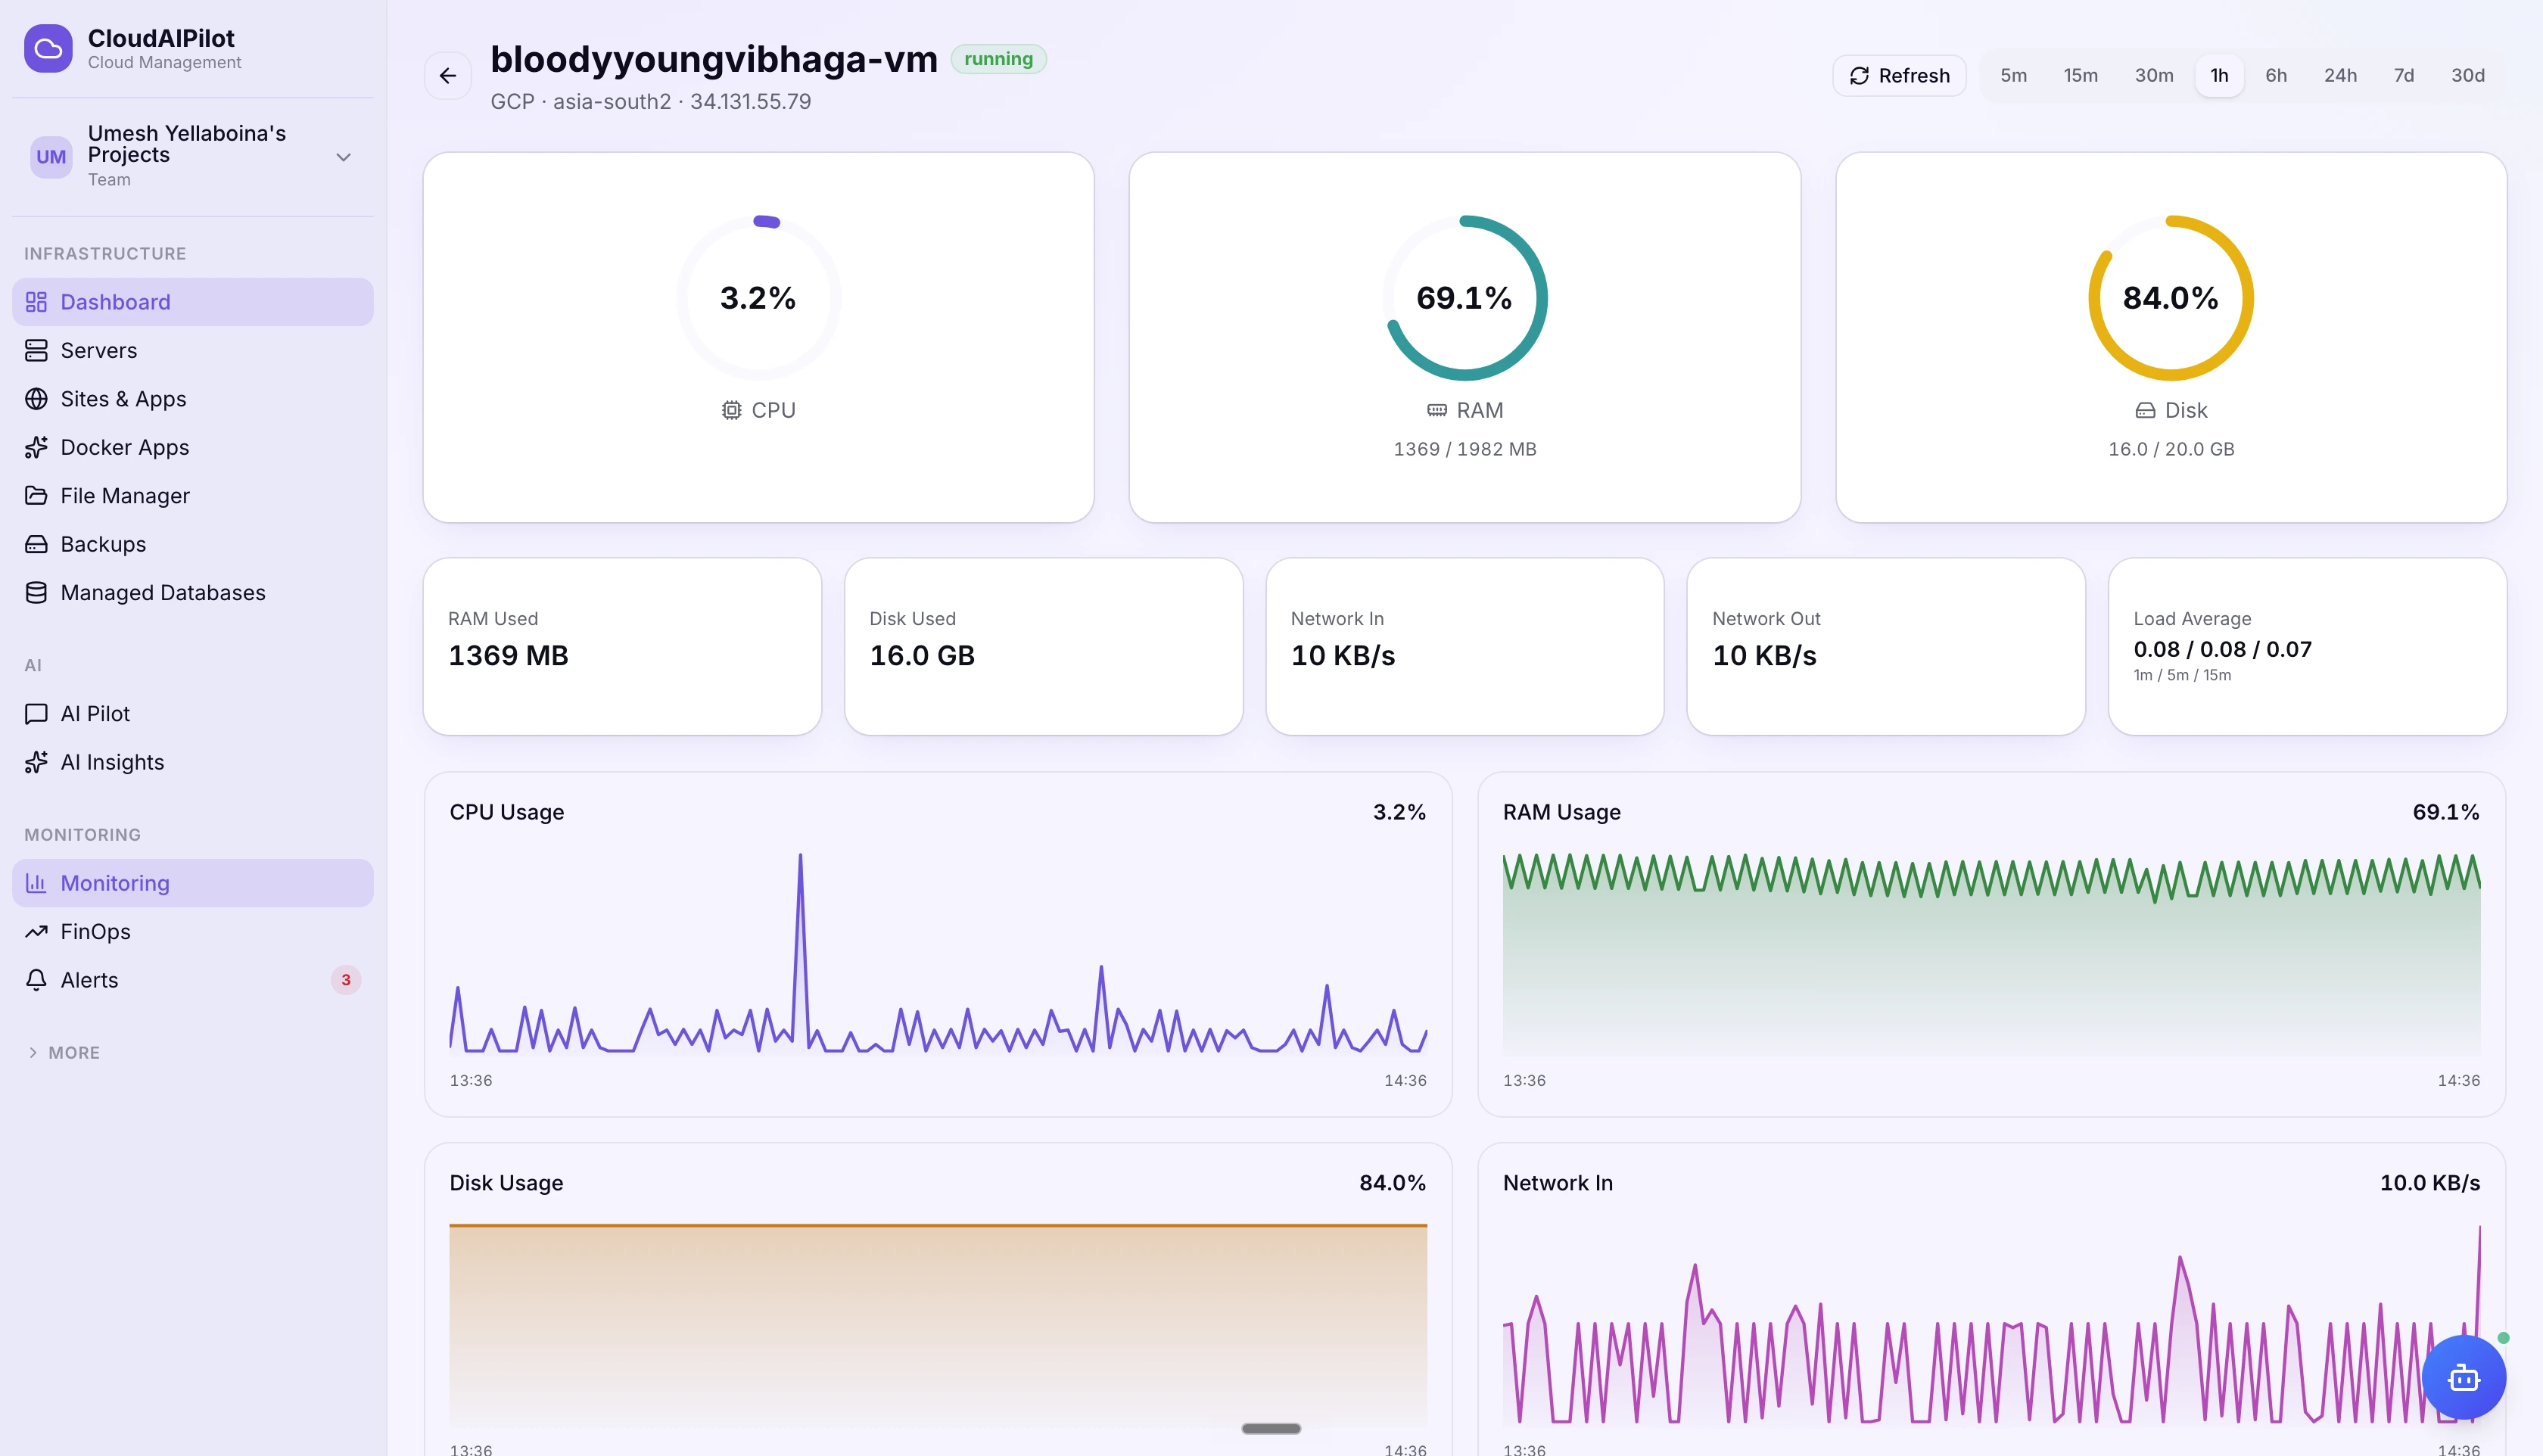The width and height of the screenshot is (2543, 1456).
Task: Click the server title bloodyyoungvibhaga-vm
Action: point(714,59)
